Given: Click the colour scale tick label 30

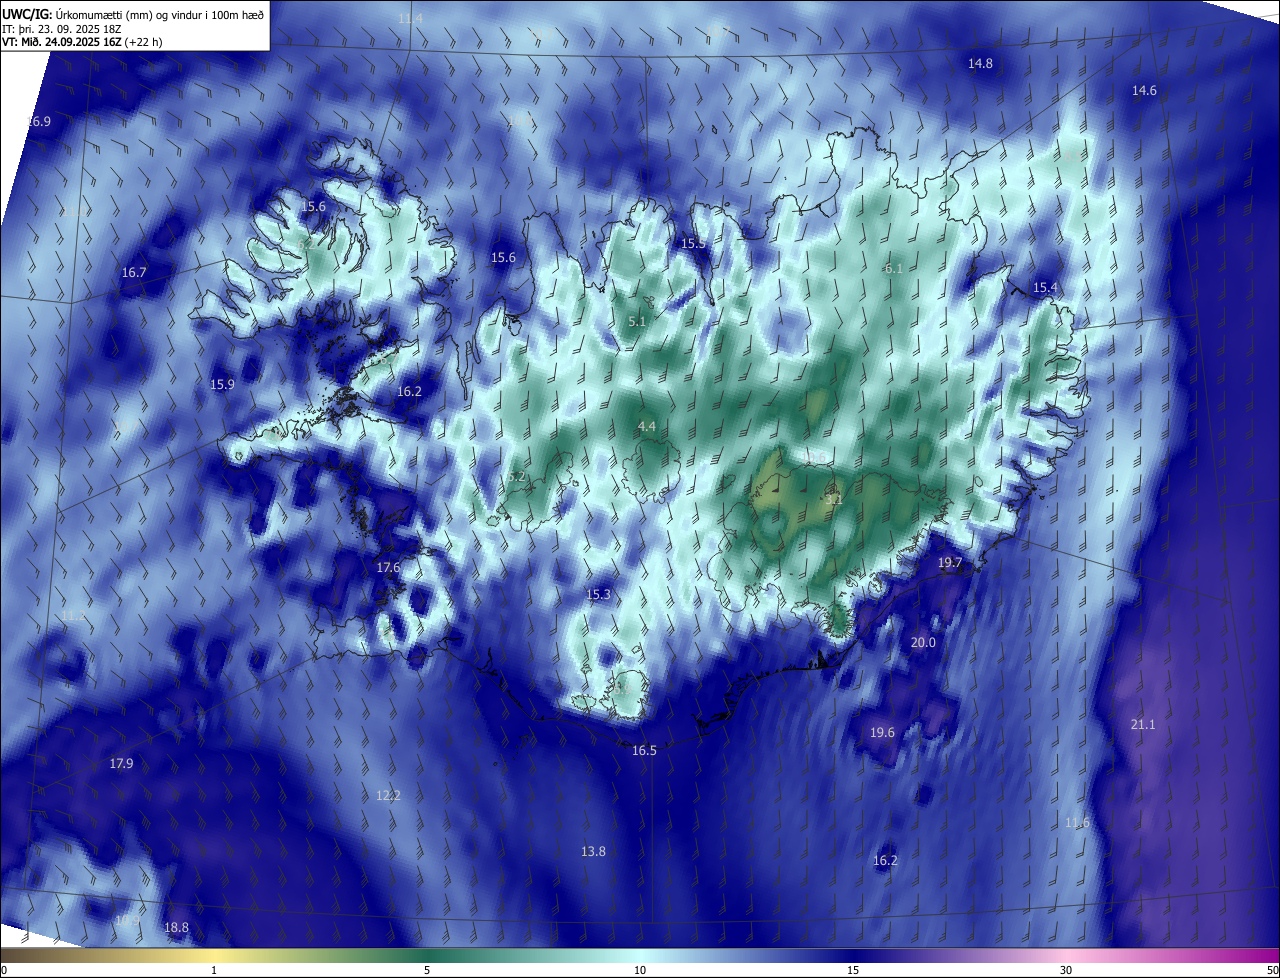Looking at the screenshot, I should click(1066, 971).
